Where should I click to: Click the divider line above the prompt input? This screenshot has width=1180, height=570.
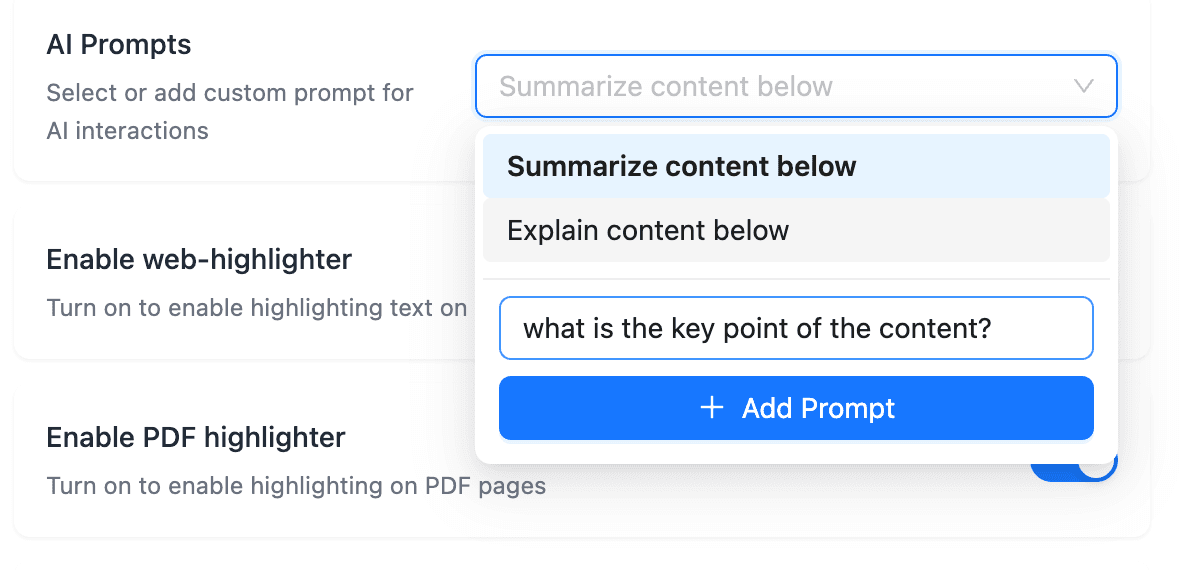click(x=796, y=279)
